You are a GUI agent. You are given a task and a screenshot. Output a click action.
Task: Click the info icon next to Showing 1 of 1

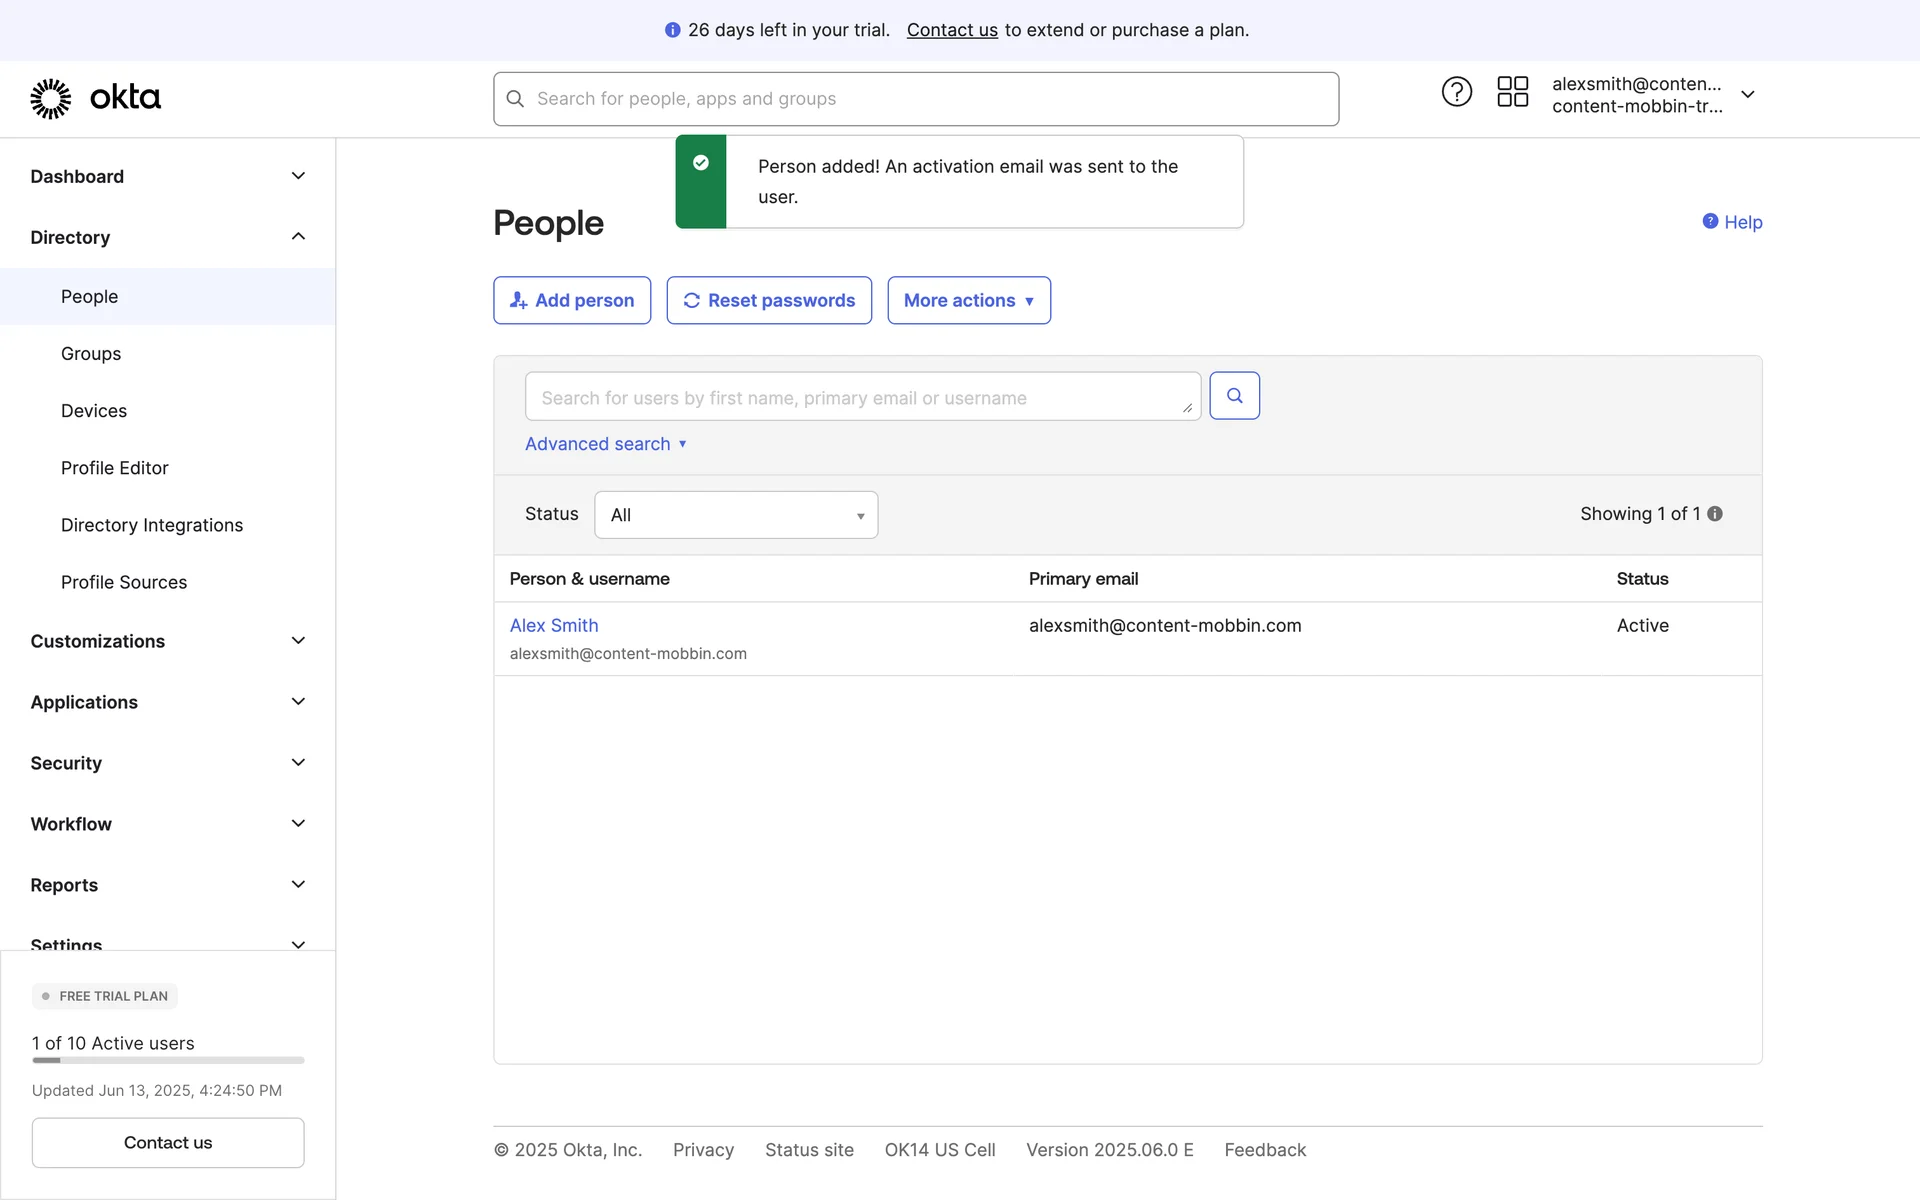click(1715, 514)
